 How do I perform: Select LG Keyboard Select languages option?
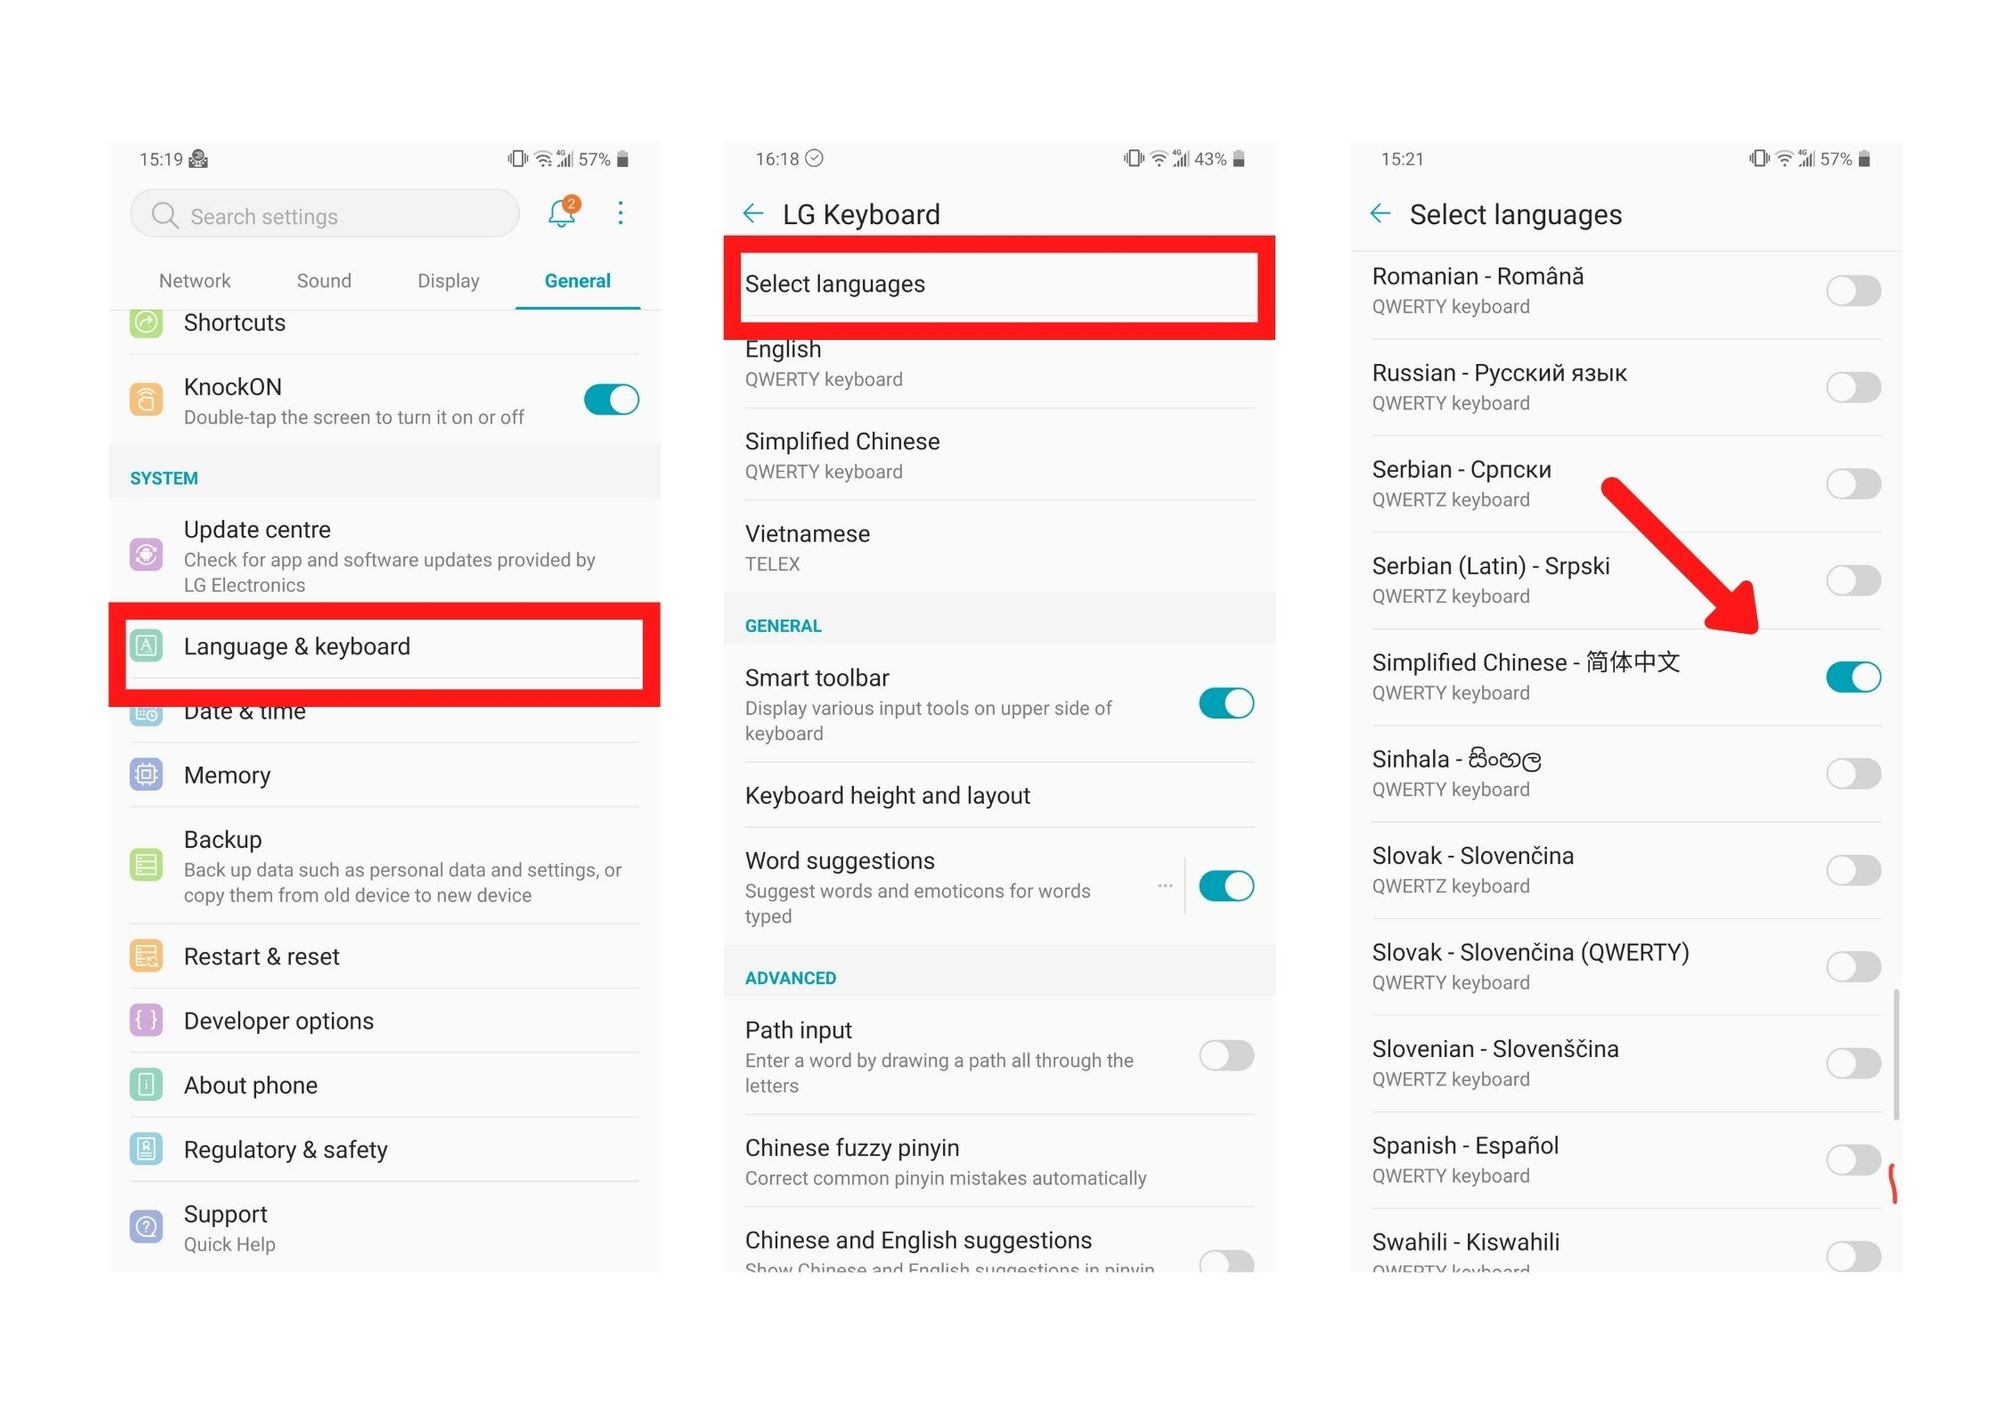point(999,283)
